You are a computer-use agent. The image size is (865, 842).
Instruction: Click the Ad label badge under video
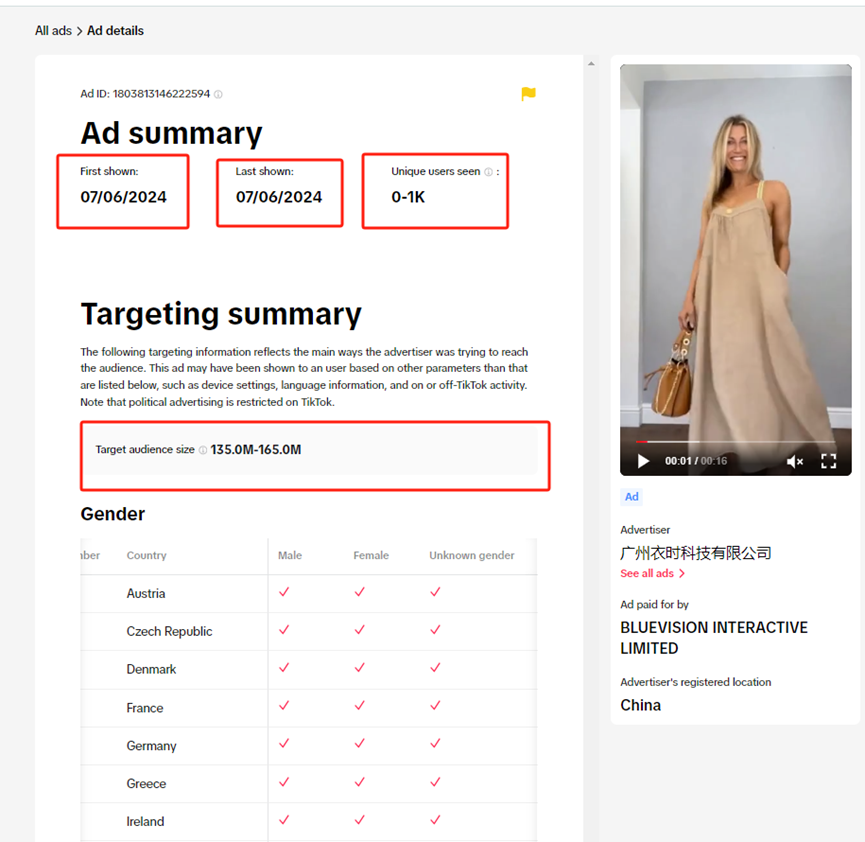[x=631, y=497]
